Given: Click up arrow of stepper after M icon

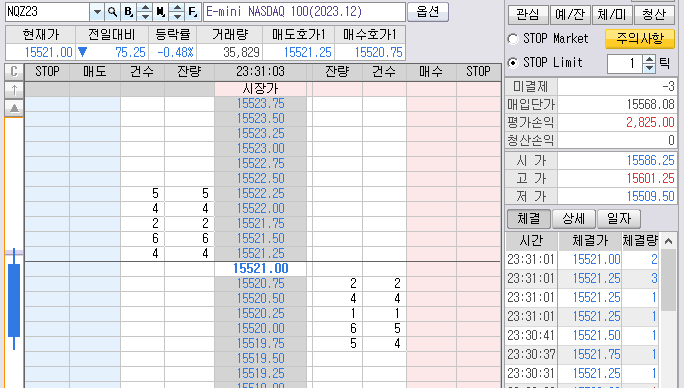Looking at the screenshot, I should tap(177, 7).
